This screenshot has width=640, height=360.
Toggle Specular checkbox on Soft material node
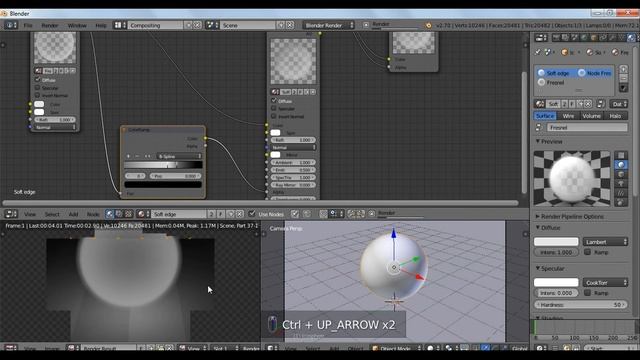click(x=274, y=108)
